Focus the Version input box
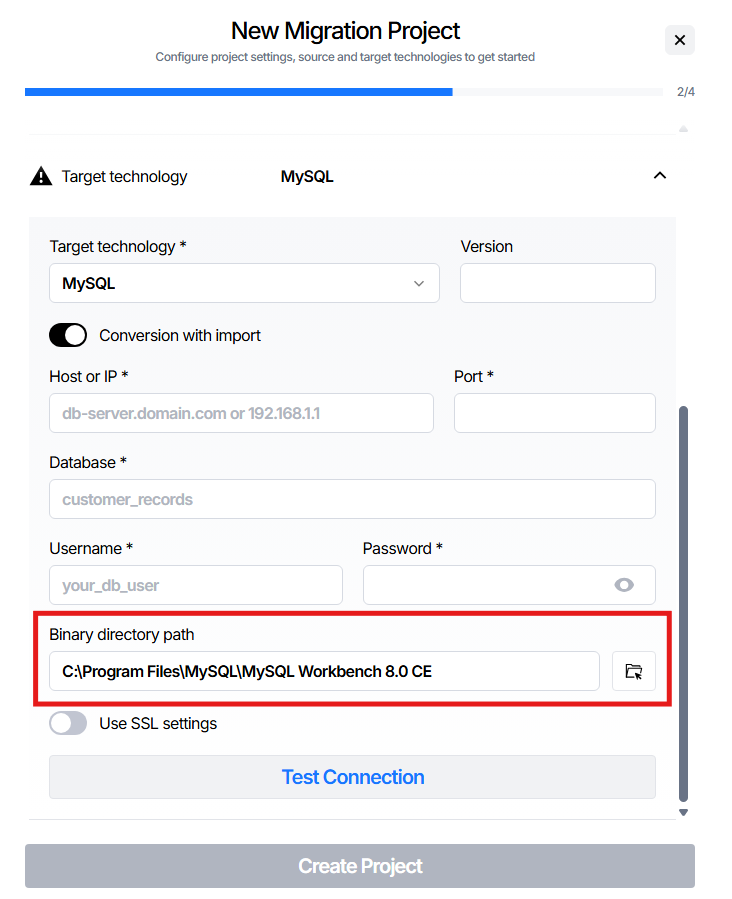The image size is (732, 899). click(x=557, y=283)
